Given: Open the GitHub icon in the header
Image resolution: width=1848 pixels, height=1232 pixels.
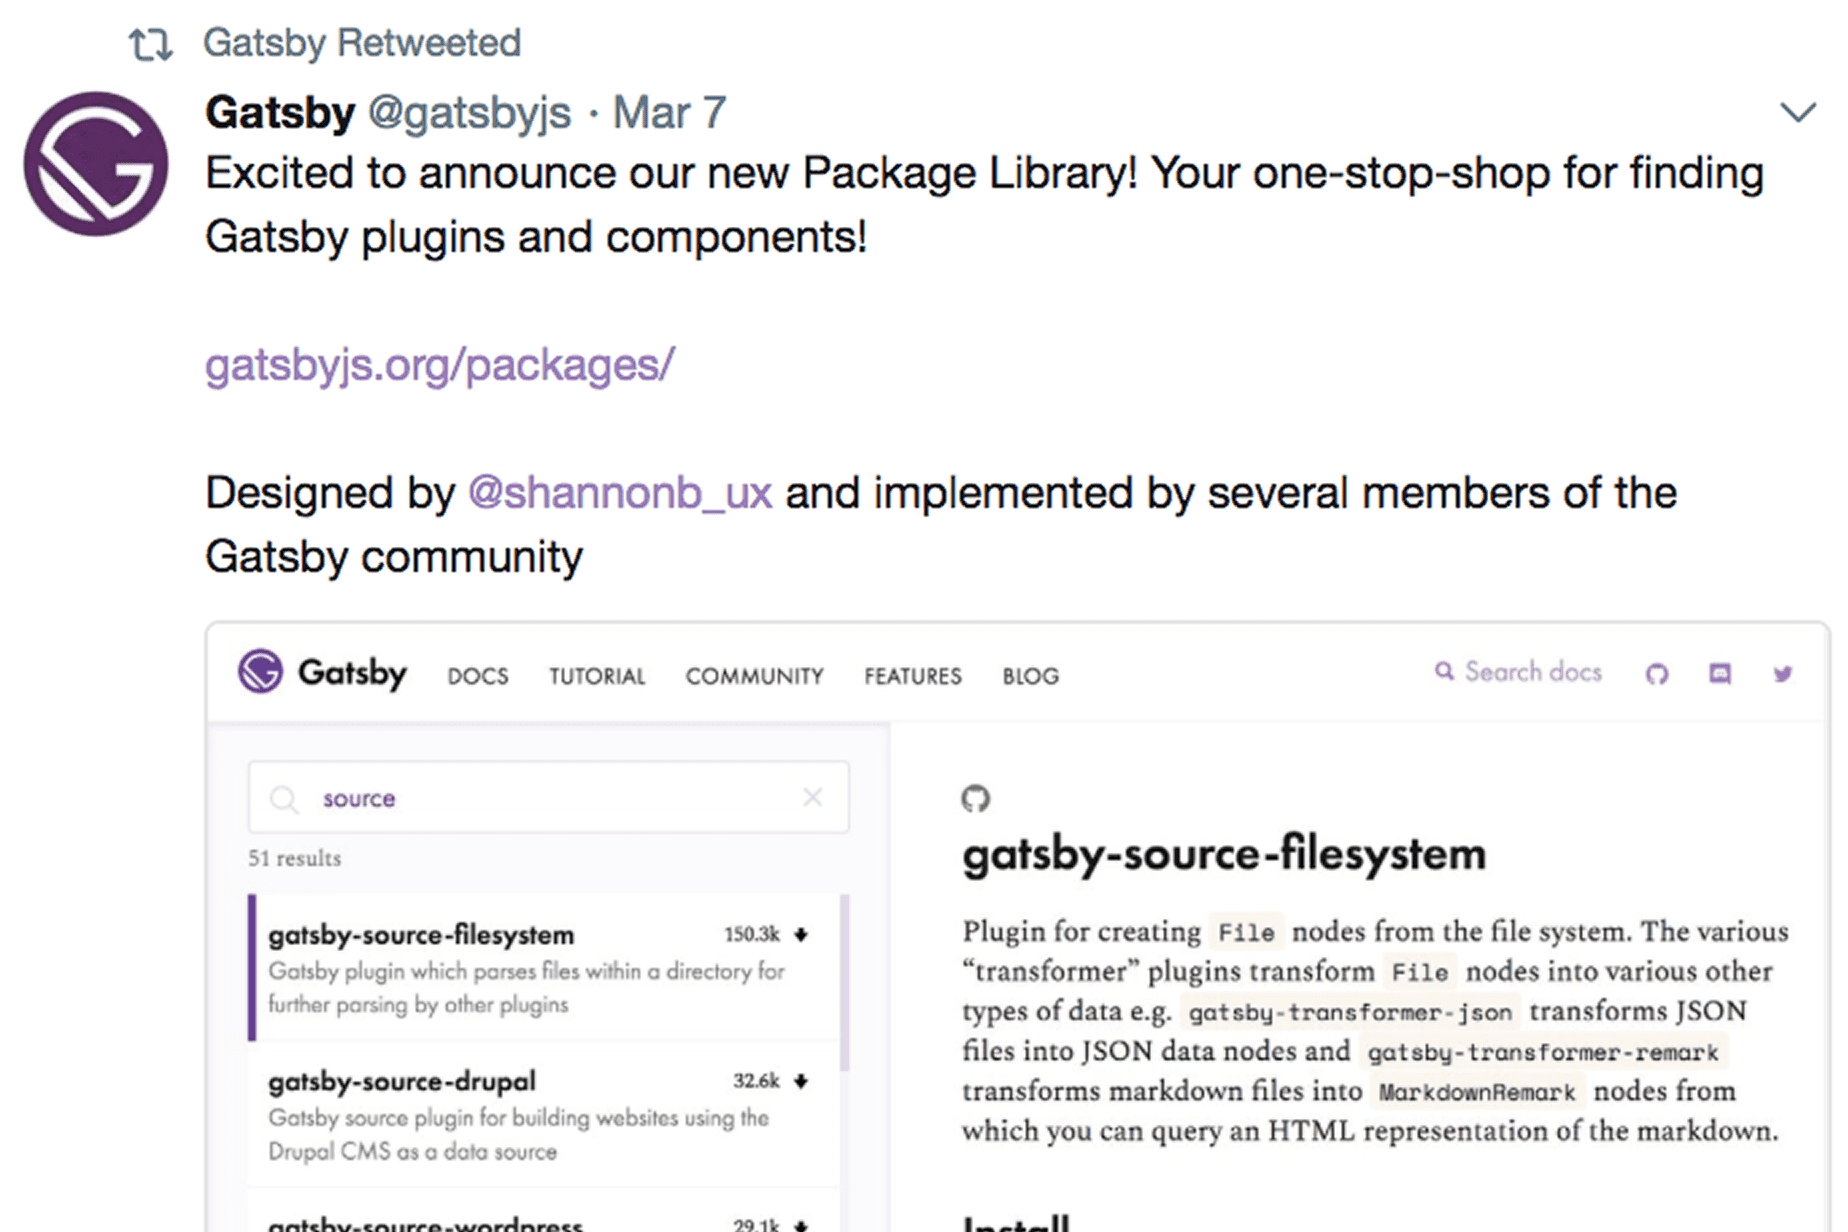Looking at the screenshot, I should 1657,674.
